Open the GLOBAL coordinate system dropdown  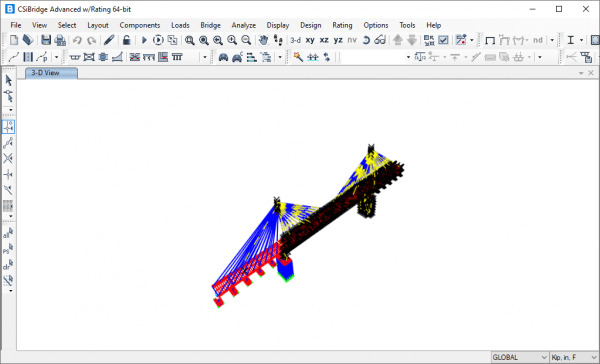tap(520, 357)
